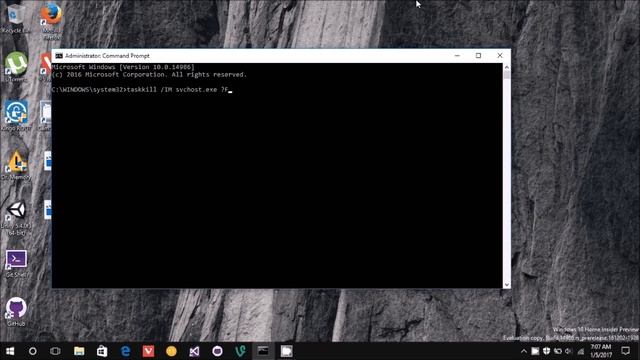Maximize the Command Prompt window

point(478,56)
